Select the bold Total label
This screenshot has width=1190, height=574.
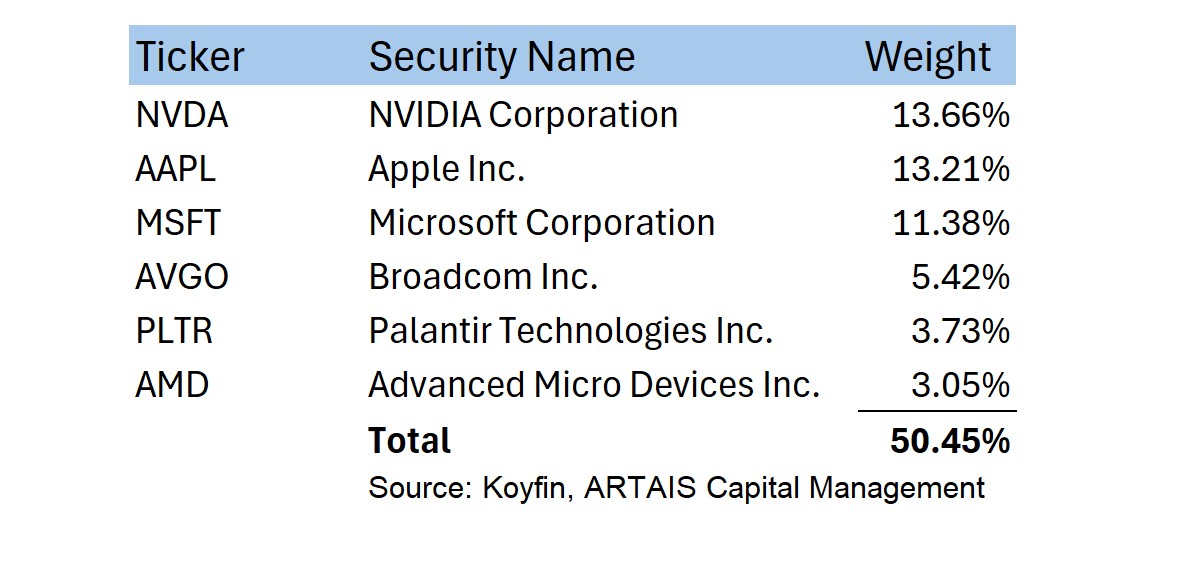(x=409, y=441)
